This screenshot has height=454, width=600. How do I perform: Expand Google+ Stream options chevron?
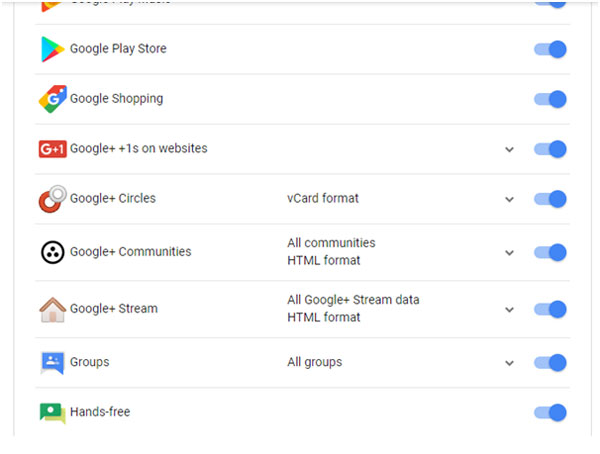click(x=509, y=310)
